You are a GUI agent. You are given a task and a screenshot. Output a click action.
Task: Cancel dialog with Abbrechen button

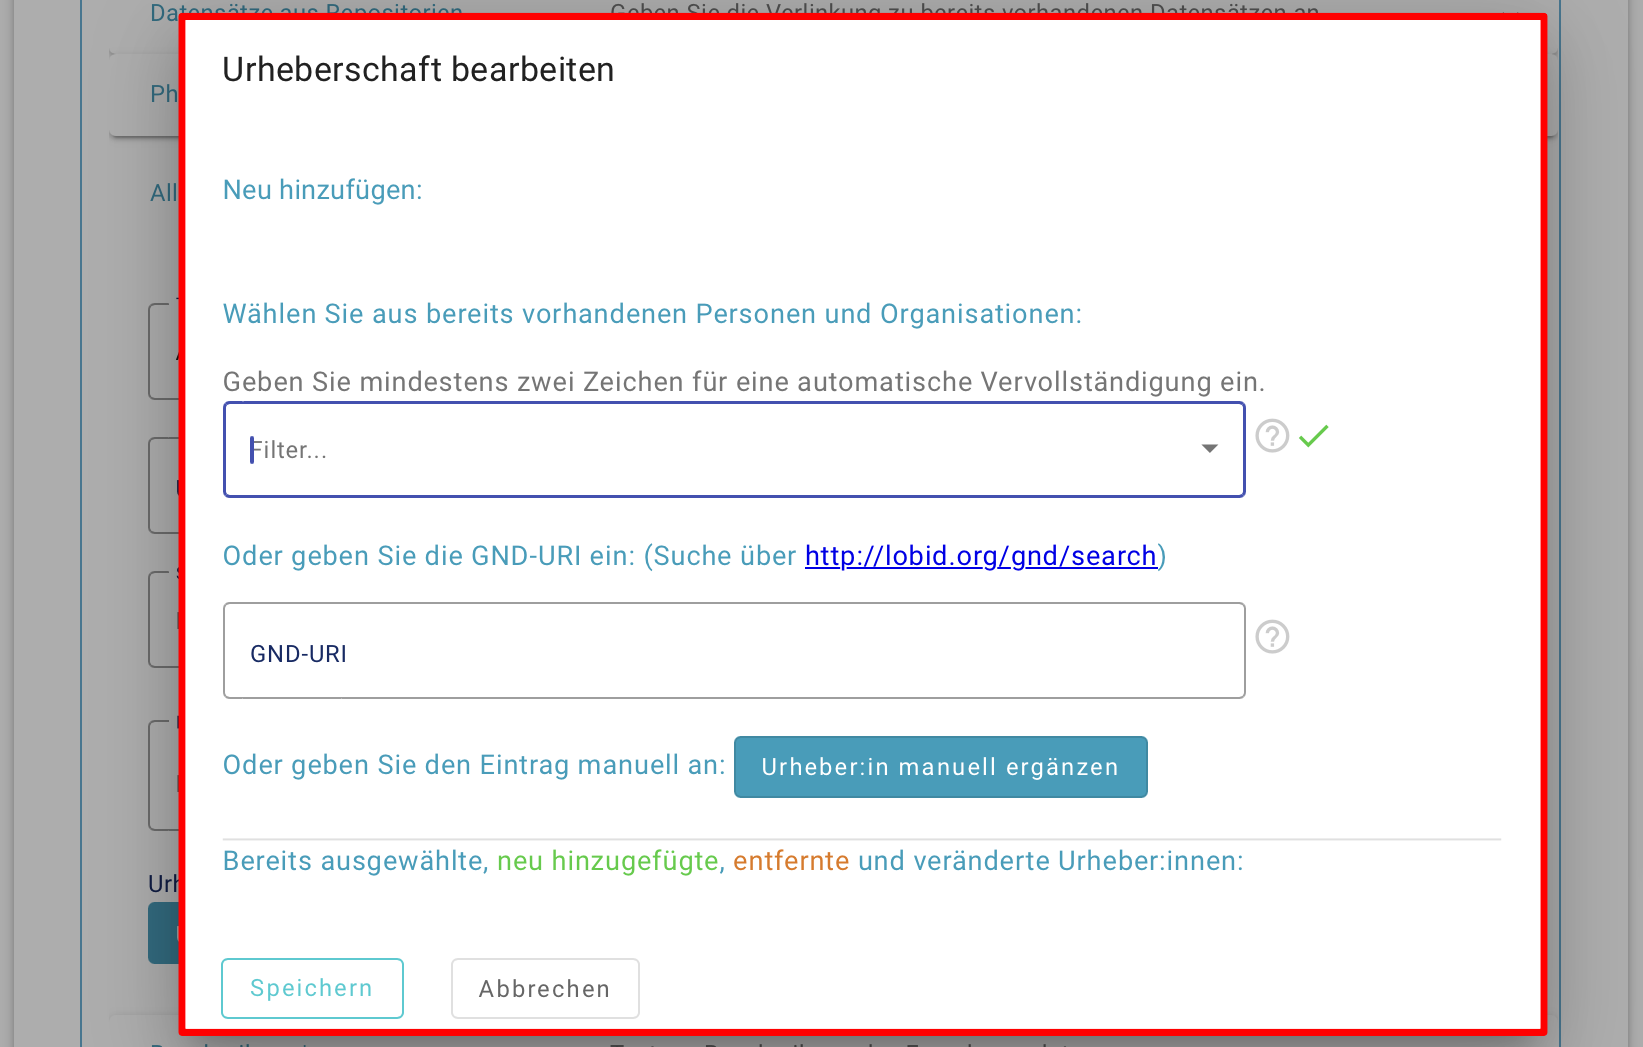(x=545, y=989)
